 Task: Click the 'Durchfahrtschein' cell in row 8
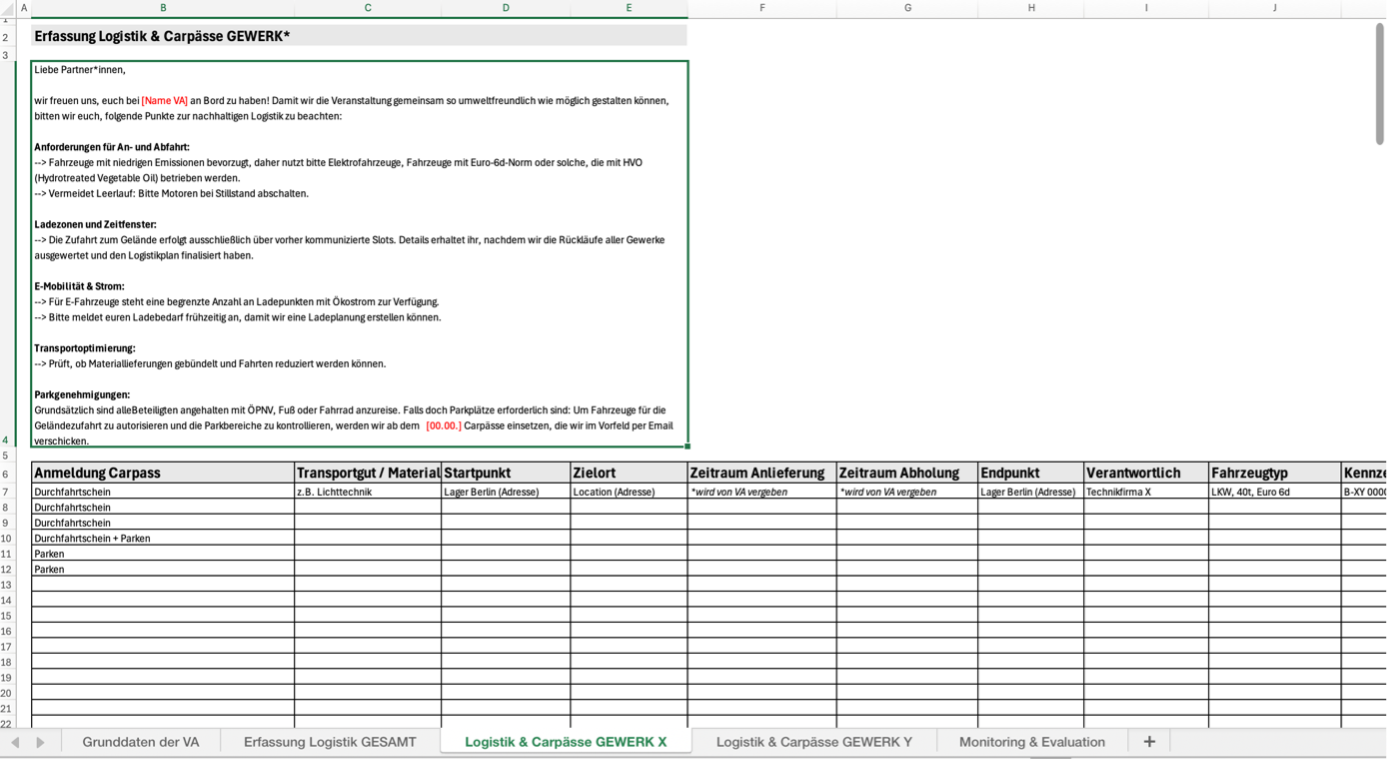(x=163, y=507)
